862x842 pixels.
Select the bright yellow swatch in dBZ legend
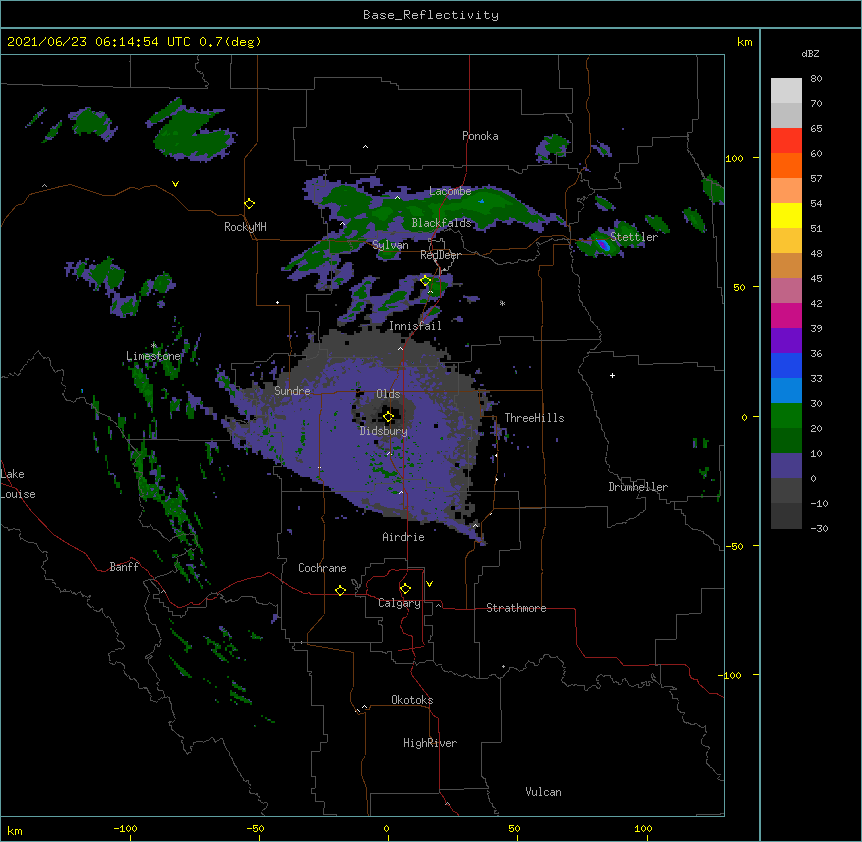tap(786, 215)
